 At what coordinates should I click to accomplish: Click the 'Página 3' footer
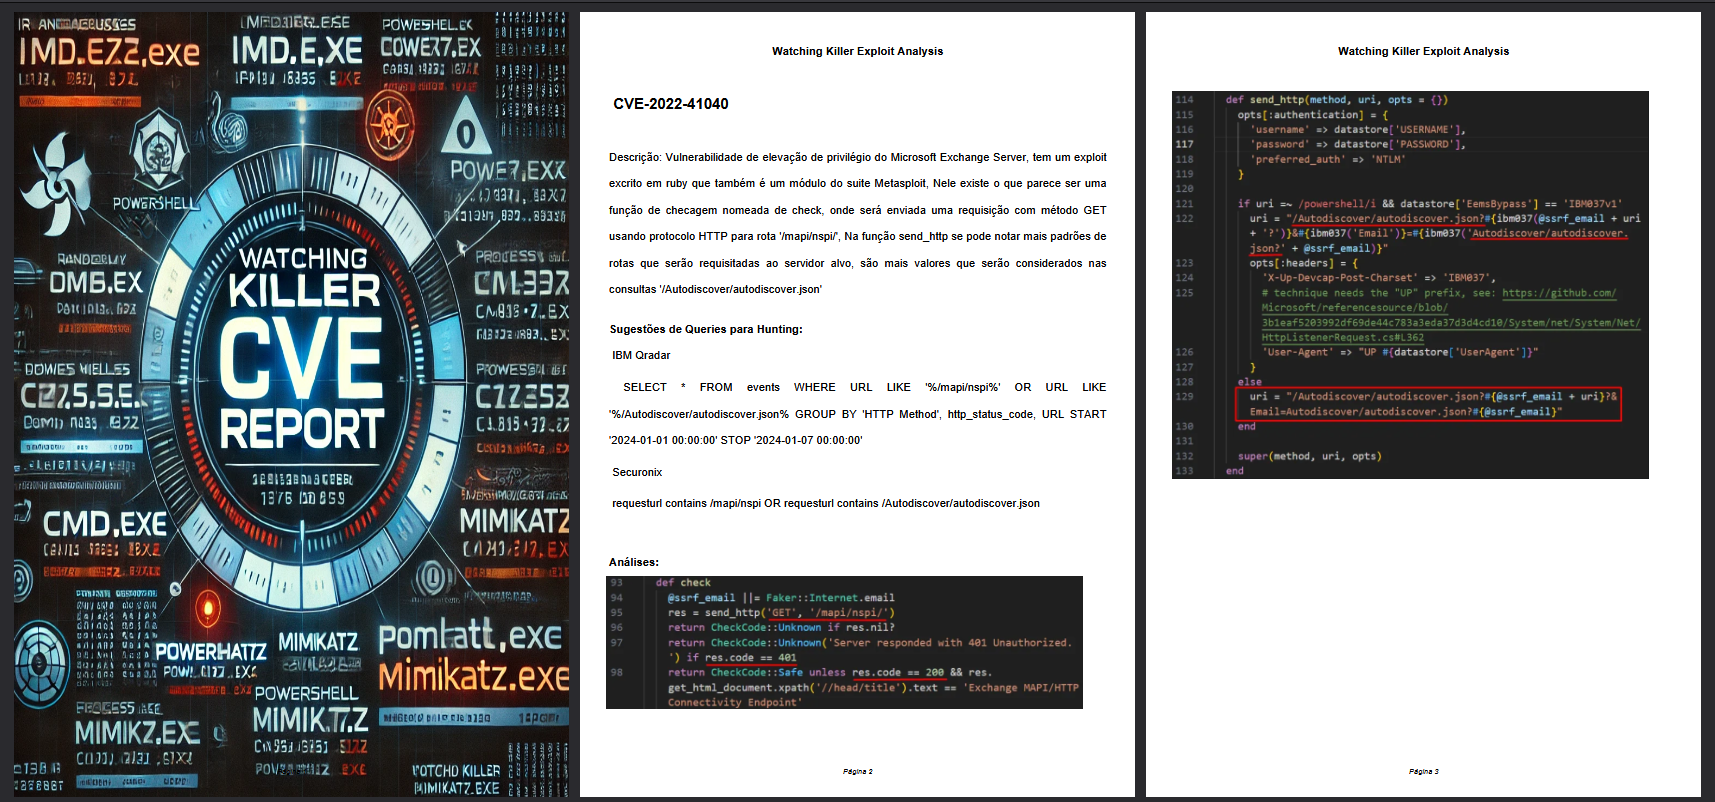click(1423, 772)
